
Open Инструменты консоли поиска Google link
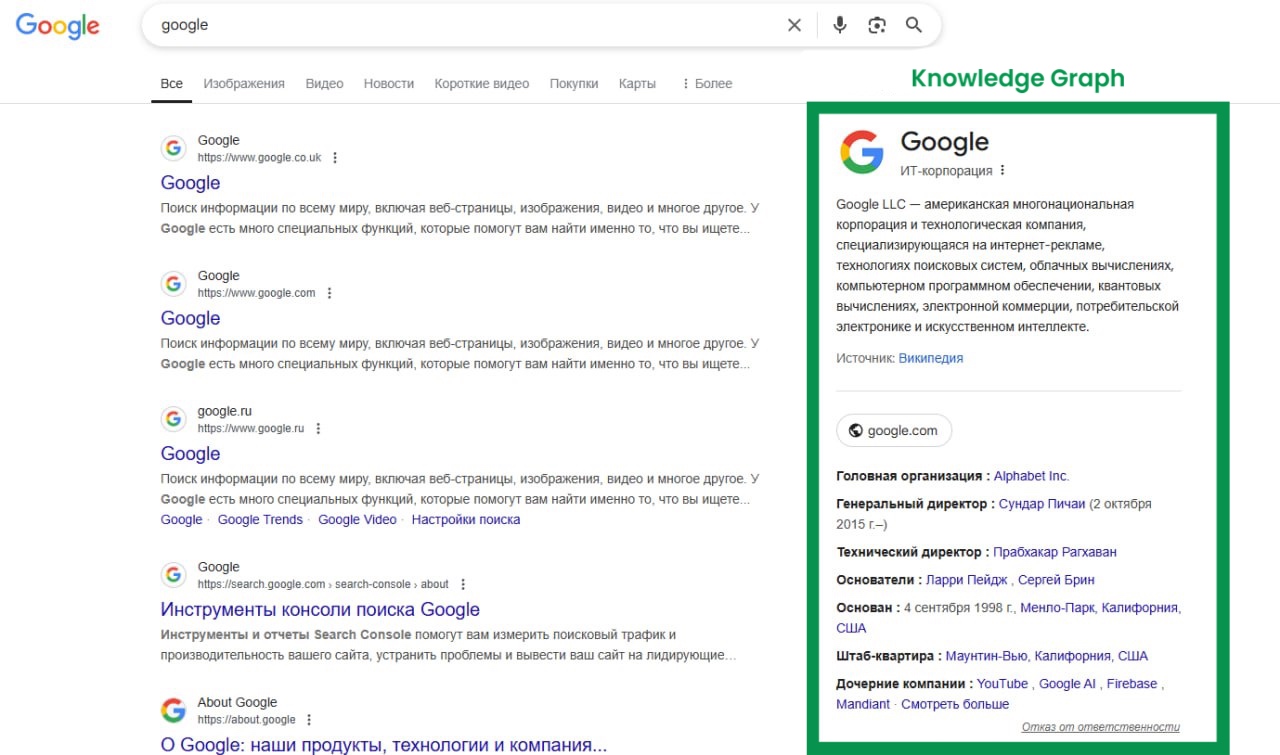click(320, 609)
